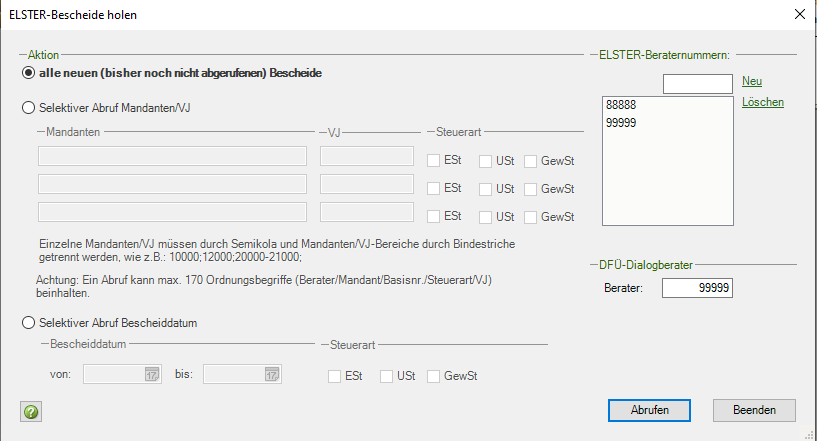This screenshot has height=441, width=817.
Task: Click third Mandanten input field
Action: 172,212
